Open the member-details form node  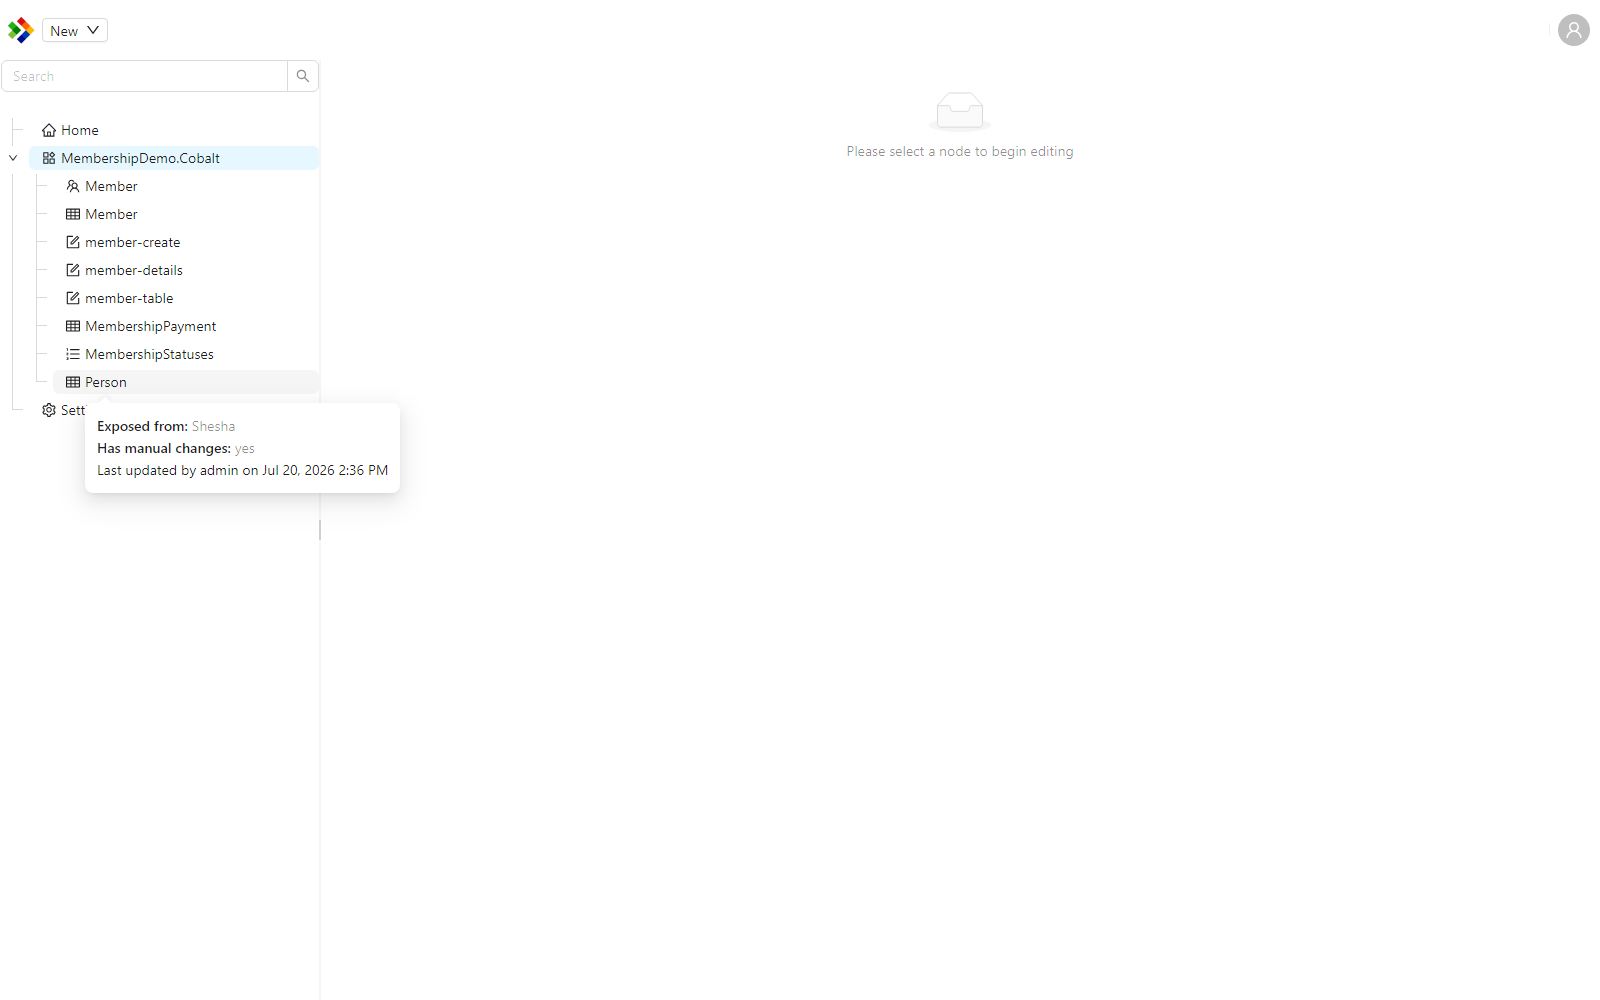pyautogui.click(x=124, y=270)
